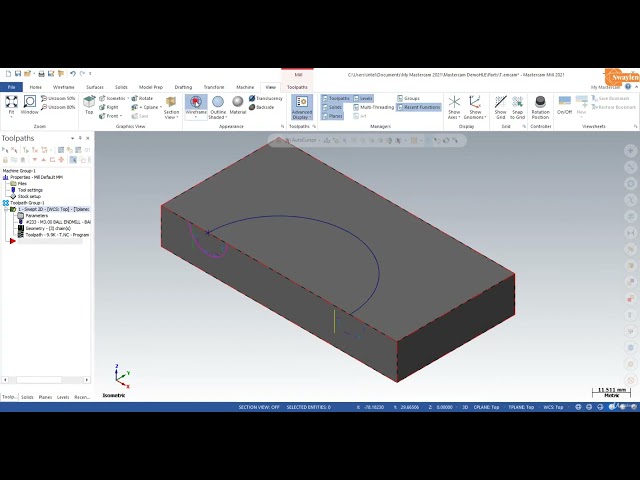The height and width of the screenshot is (480, 640).
Task: Switch to the Home ribbon tab
Action: (36, 87)
